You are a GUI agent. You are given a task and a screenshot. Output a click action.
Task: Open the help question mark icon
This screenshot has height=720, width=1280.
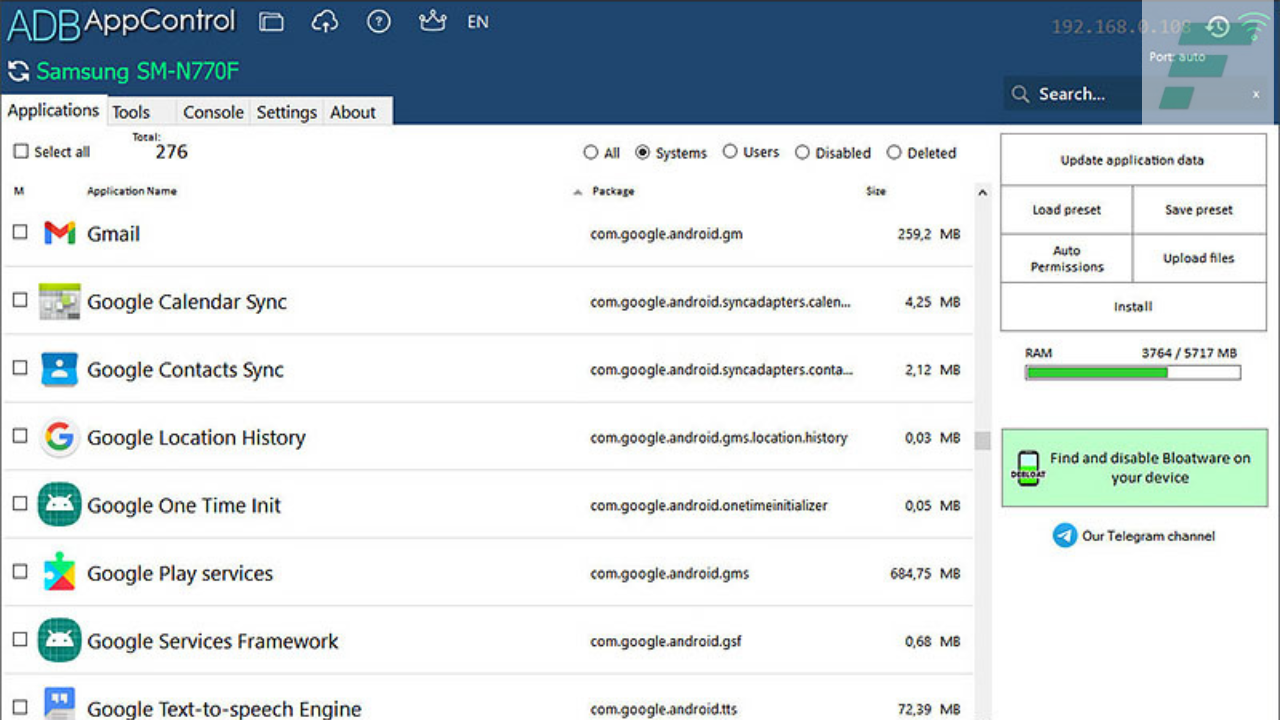point(379,21)
